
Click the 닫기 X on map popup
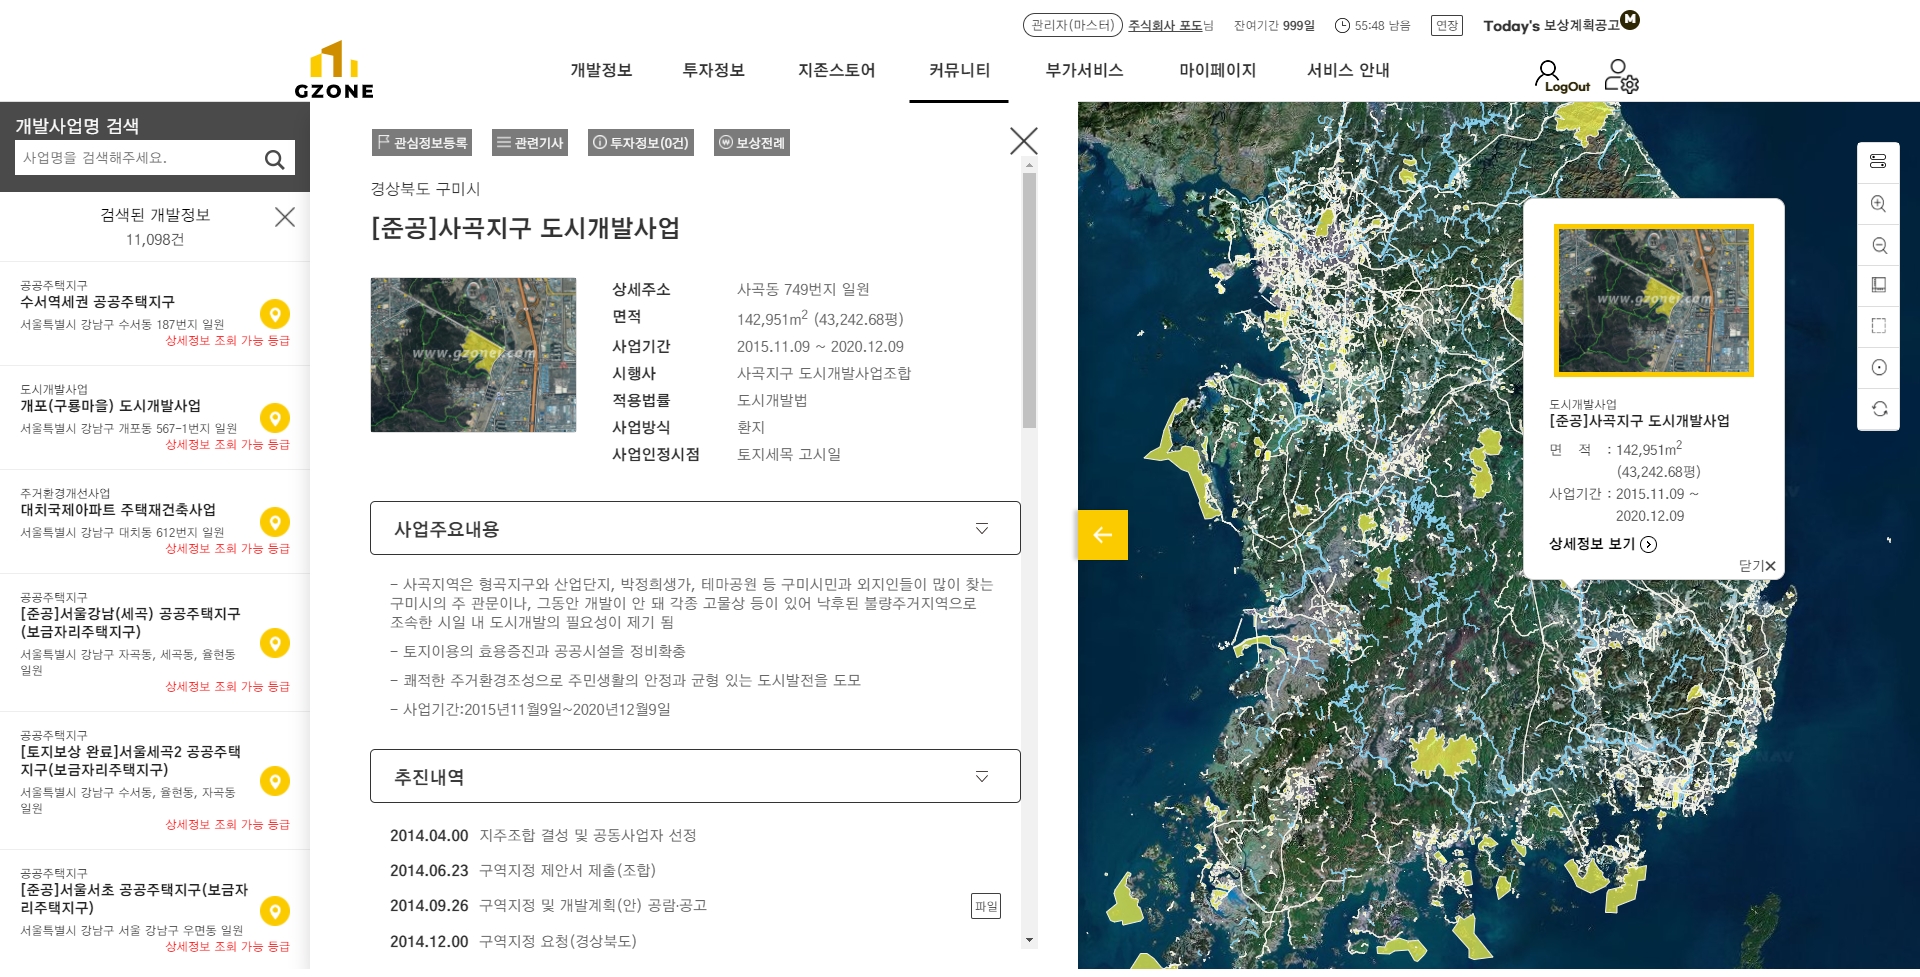[1757, 566]
